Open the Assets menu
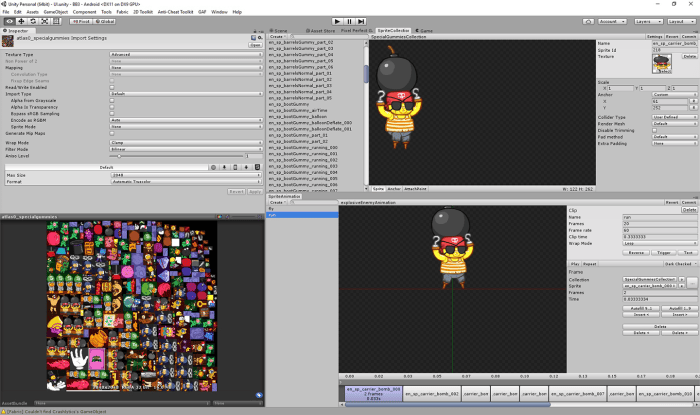Screen dimensions: 700x415 tap(33, 12)
